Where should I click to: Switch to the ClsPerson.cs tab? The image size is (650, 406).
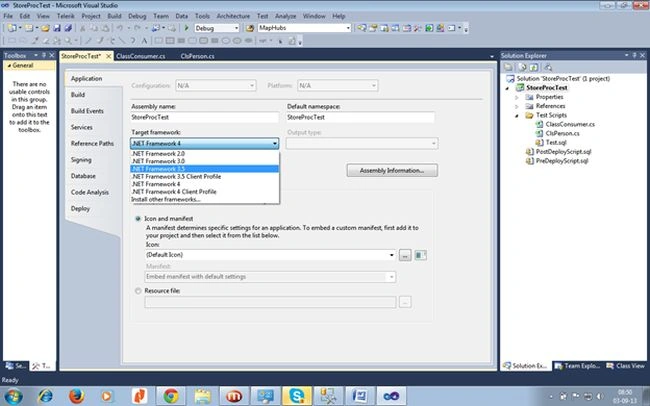(x=197, y=56)
